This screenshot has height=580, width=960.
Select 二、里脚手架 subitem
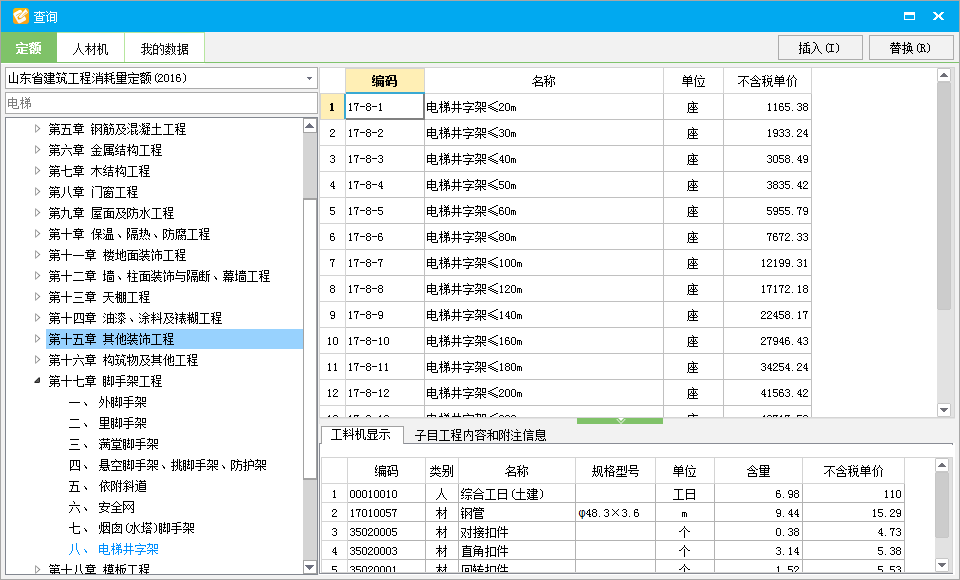pyautogui.click(x=108, y=423)
